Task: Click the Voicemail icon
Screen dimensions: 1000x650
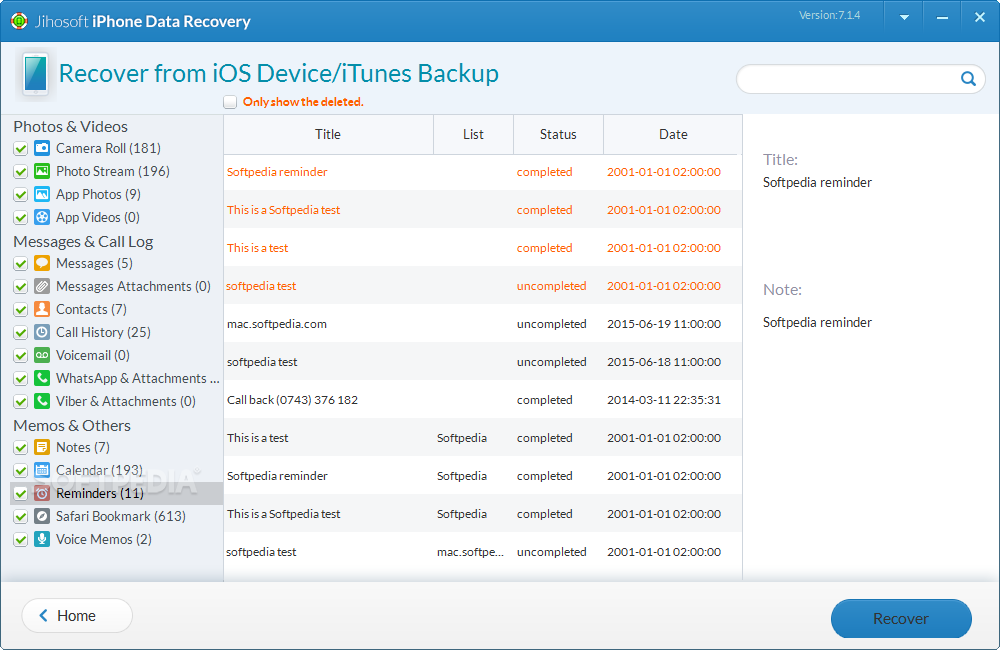Action: [x=42, y=355]
